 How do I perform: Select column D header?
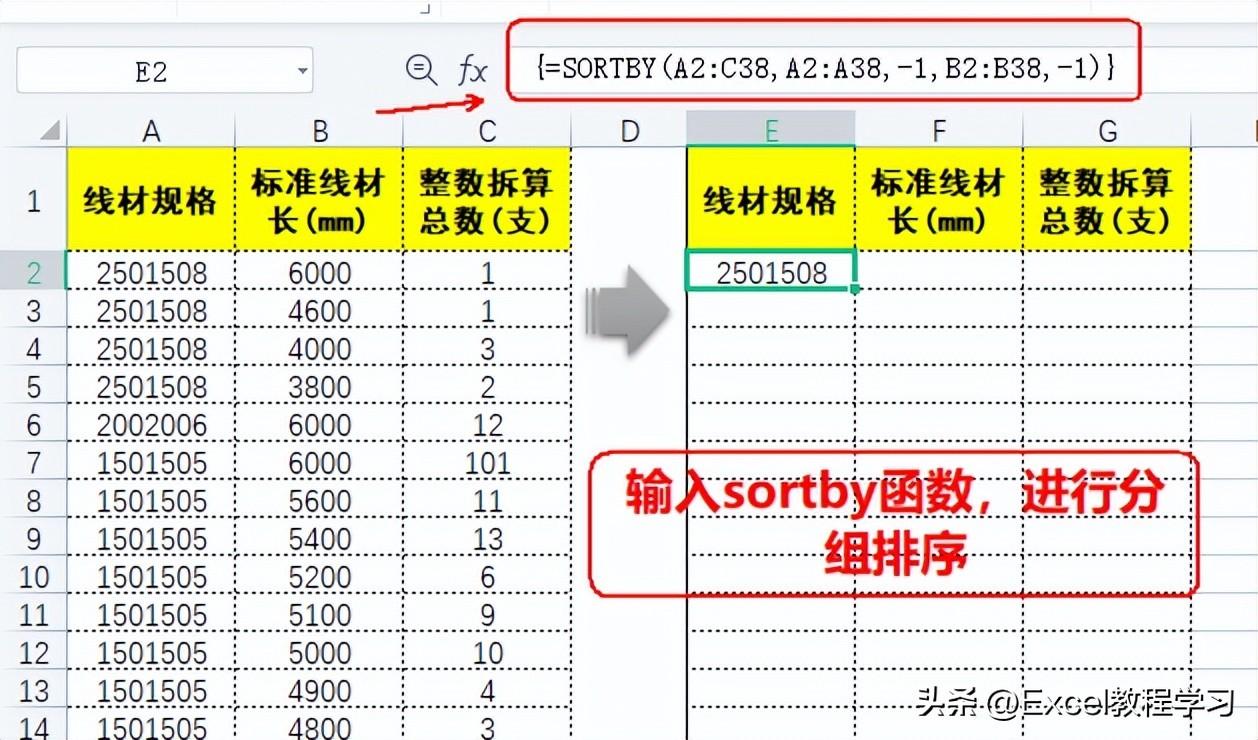pos(629,131)
